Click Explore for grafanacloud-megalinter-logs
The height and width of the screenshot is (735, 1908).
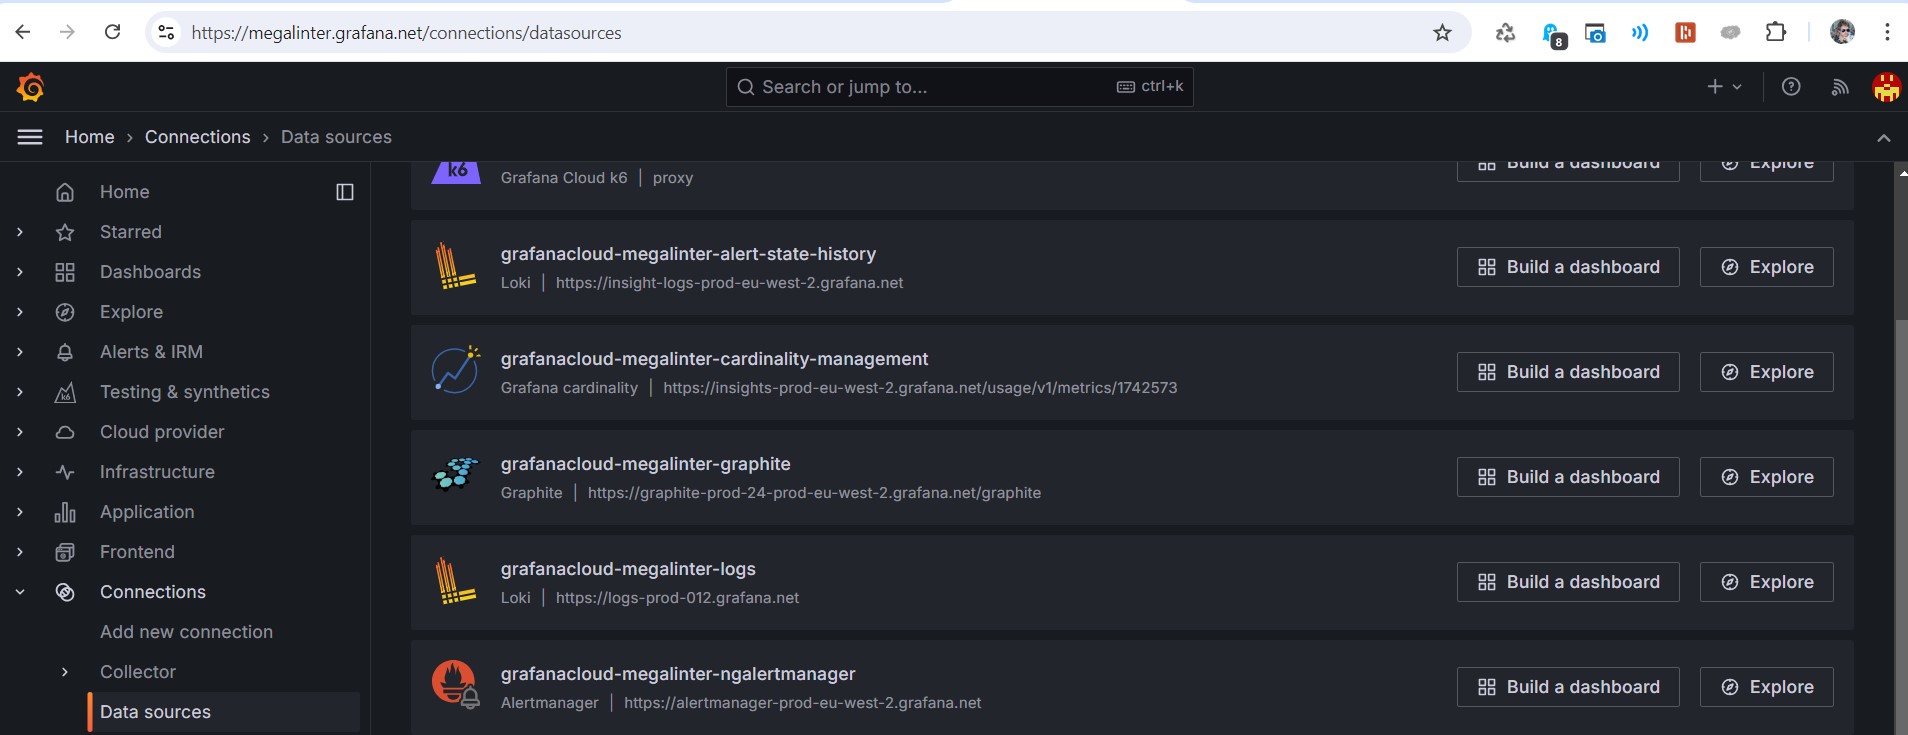pos(1766,582)
